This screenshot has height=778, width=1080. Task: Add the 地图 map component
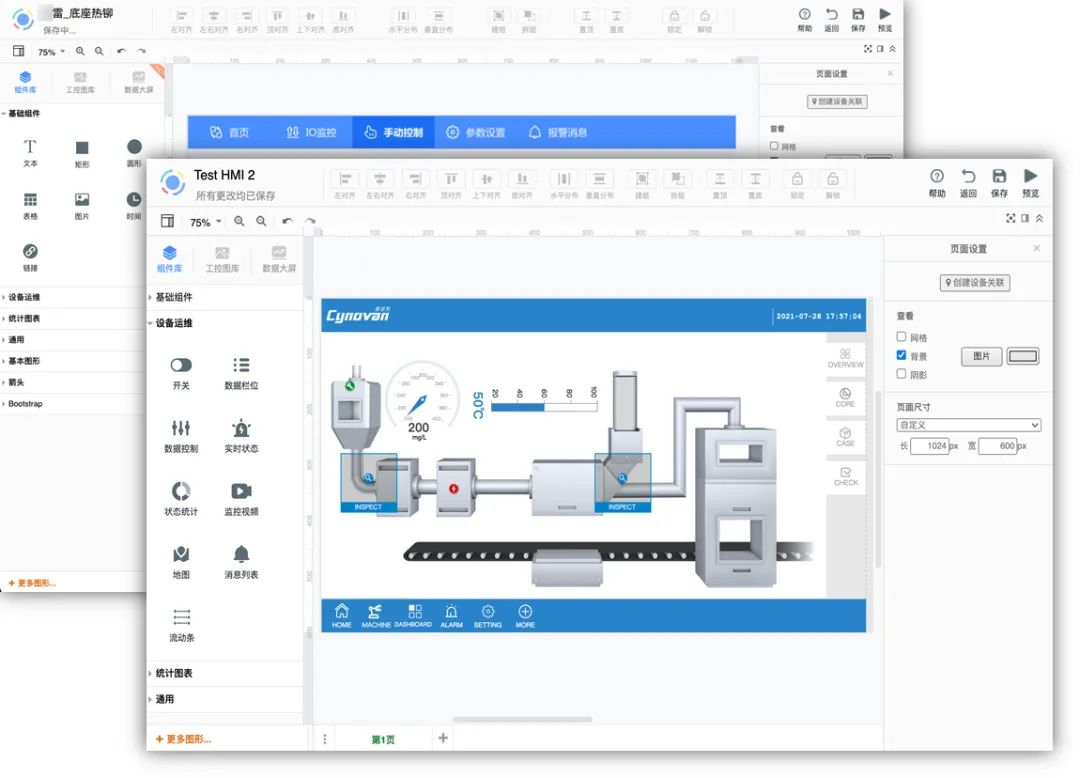(181, 554)
